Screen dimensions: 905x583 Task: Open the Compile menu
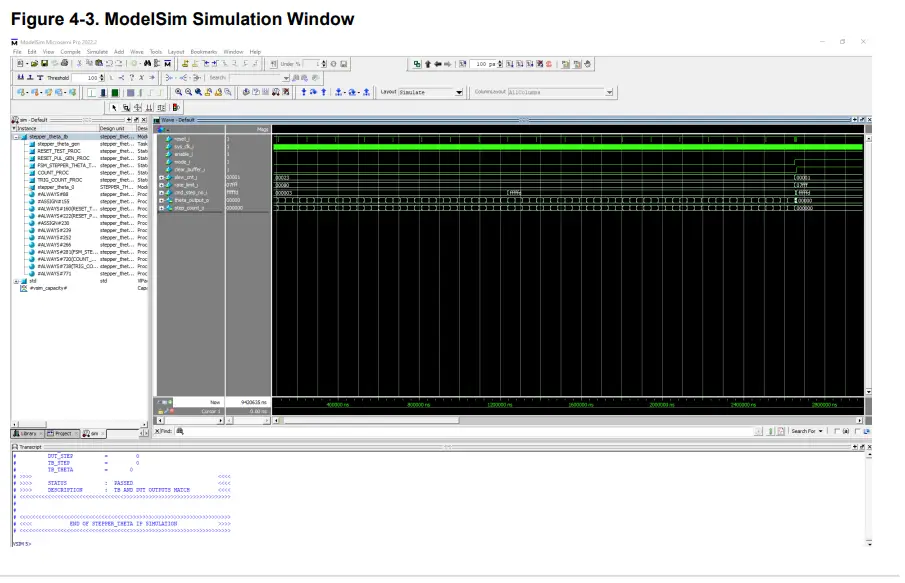tap(70, 52)
